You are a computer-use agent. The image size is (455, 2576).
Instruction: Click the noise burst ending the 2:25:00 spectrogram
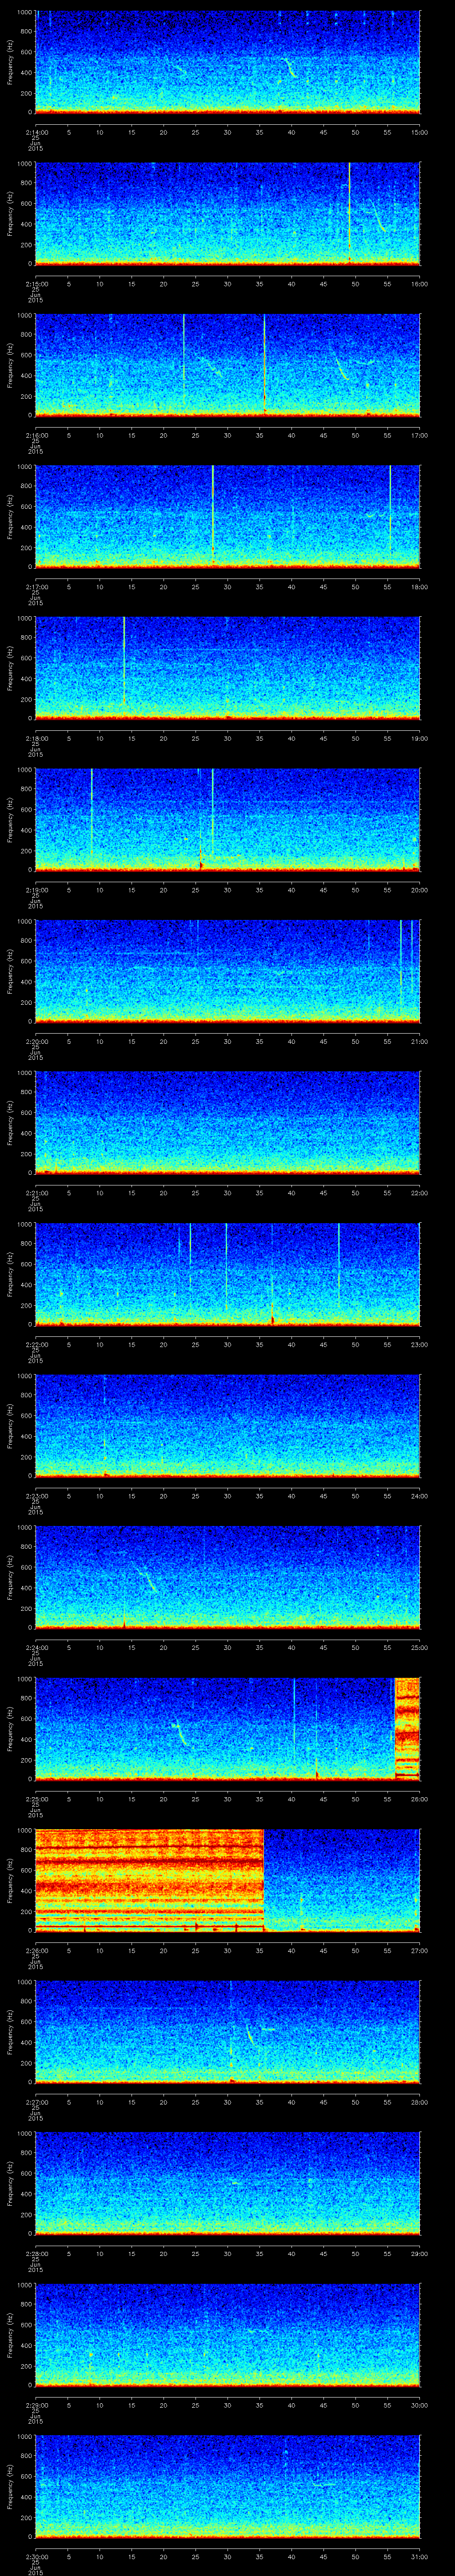point(407,1729)
